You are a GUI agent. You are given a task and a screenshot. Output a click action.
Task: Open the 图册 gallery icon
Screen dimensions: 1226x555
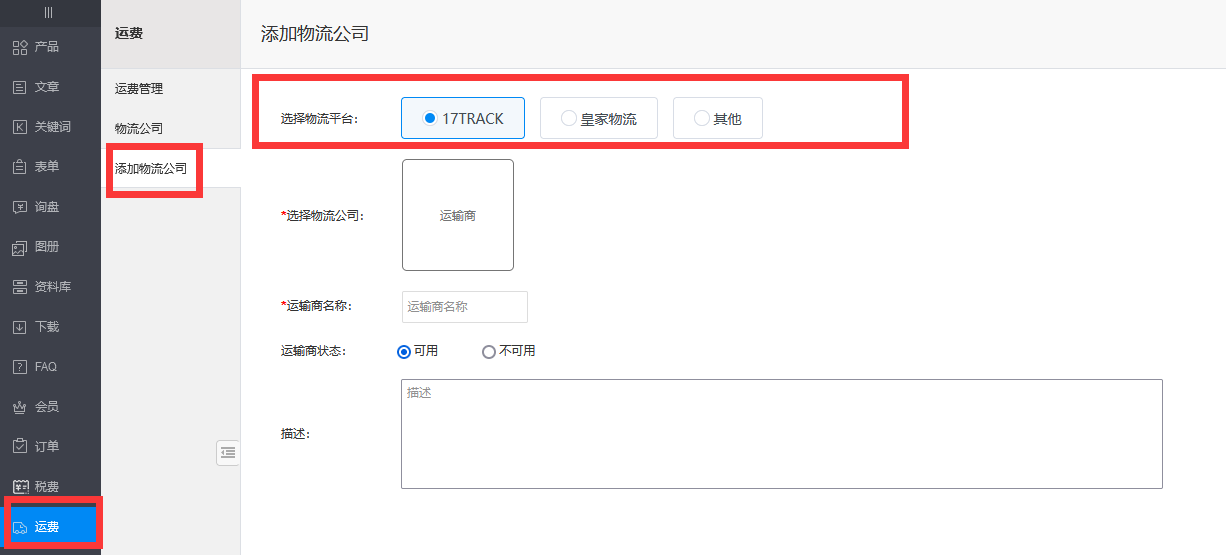coord(19,247)
